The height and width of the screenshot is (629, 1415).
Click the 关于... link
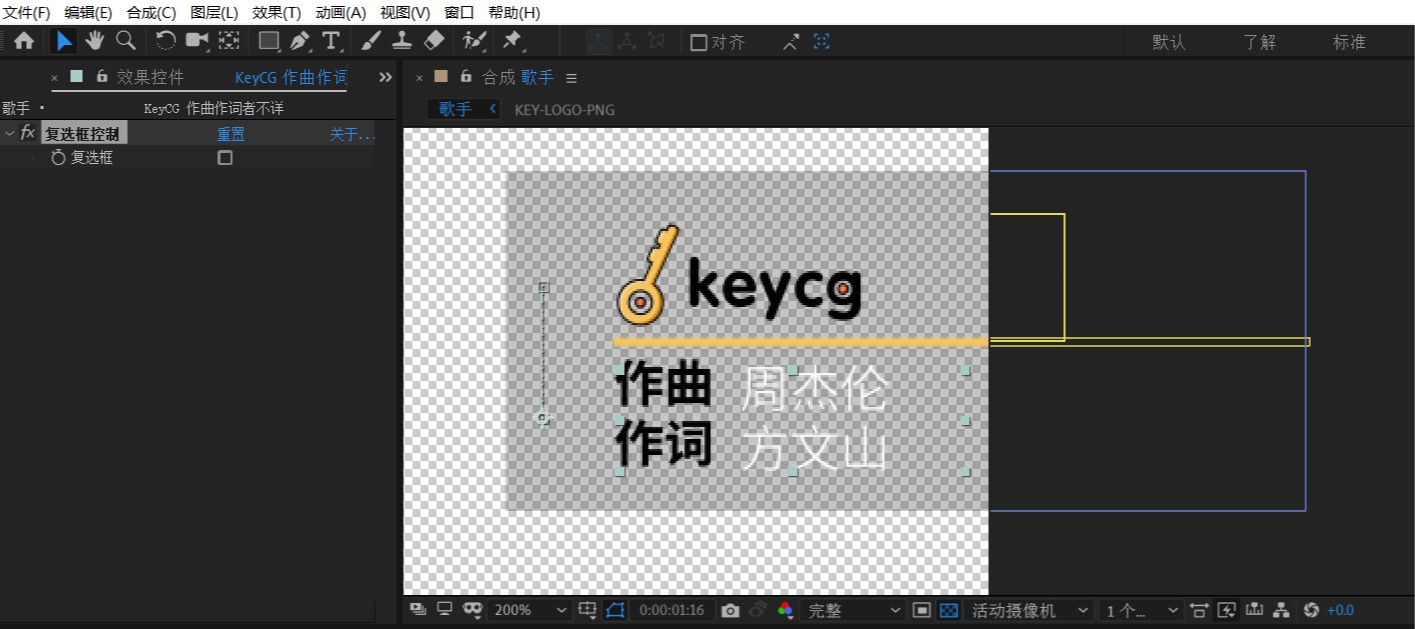click(x=353, y=134)
